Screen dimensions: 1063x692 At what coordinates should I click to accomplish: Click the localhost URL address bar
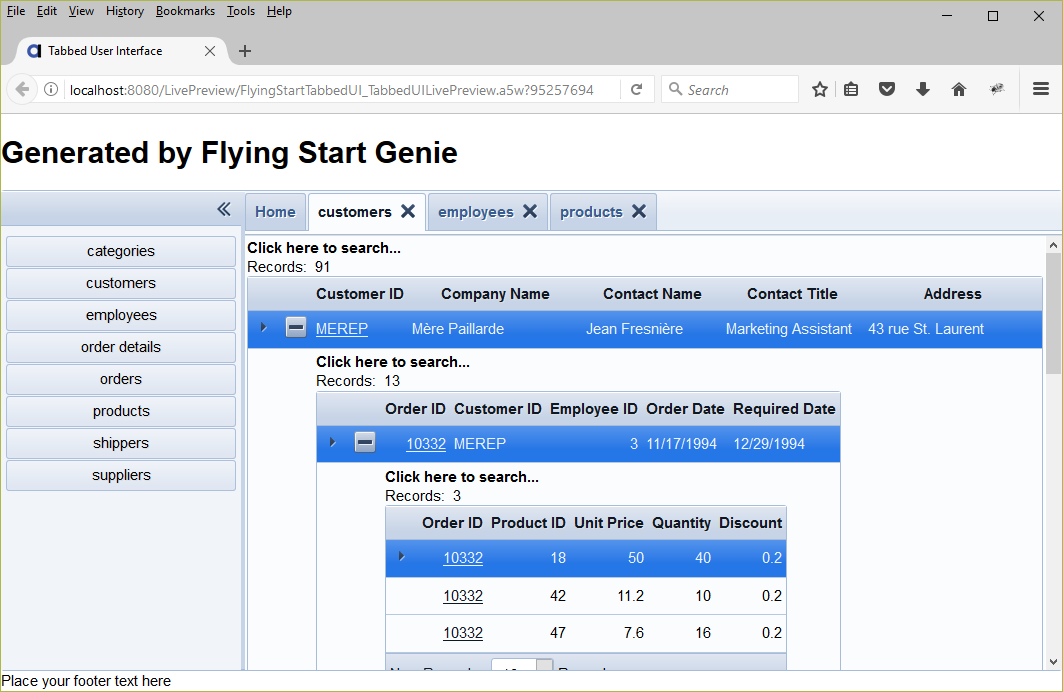coord(332,90)
